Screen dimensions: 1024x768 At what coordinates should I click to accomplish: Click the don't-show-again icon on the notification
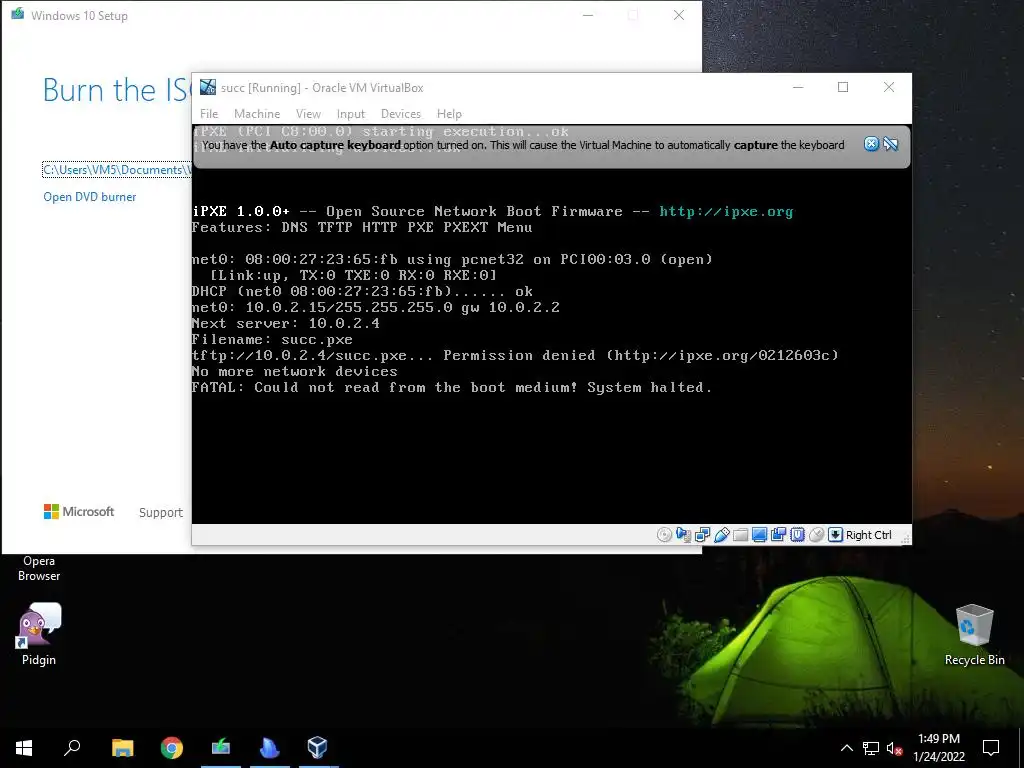pos(891,144)
